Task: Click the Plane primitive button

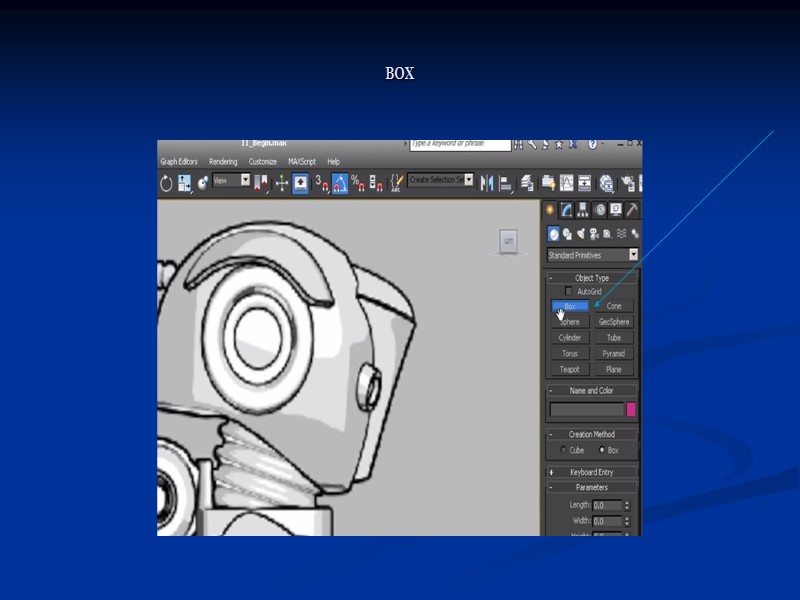Action: pyautogui.click(x=614, y=369)
